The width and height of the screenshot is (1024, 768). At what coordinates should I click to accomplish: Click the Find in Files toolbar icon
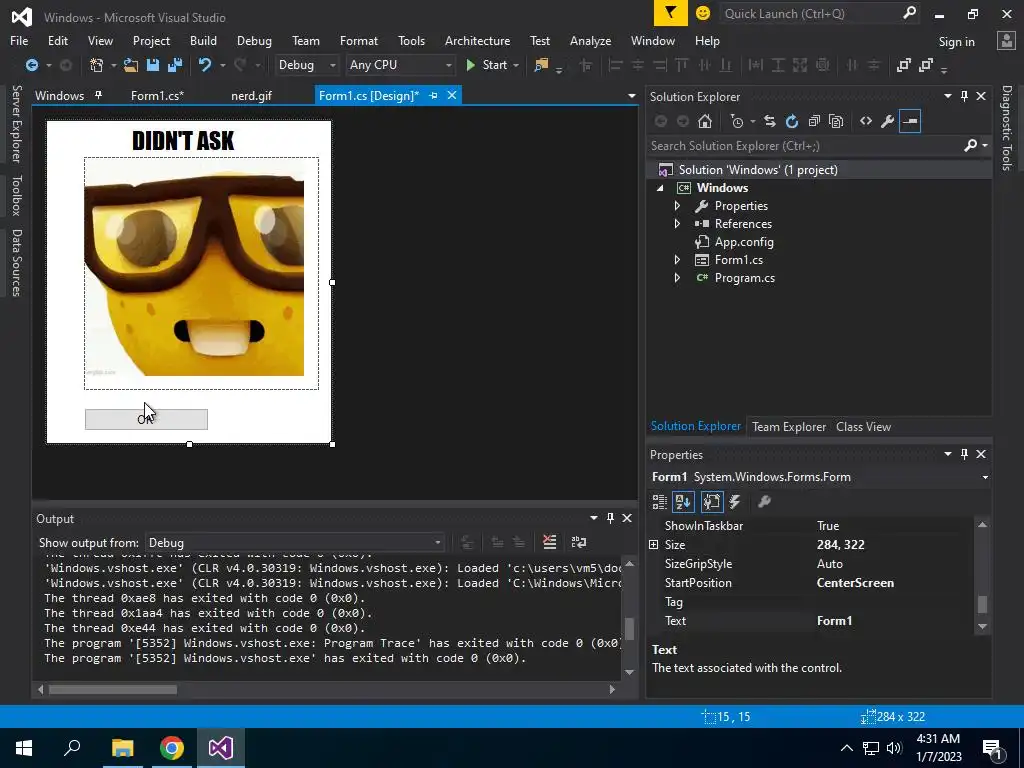[x=541, y=65]
